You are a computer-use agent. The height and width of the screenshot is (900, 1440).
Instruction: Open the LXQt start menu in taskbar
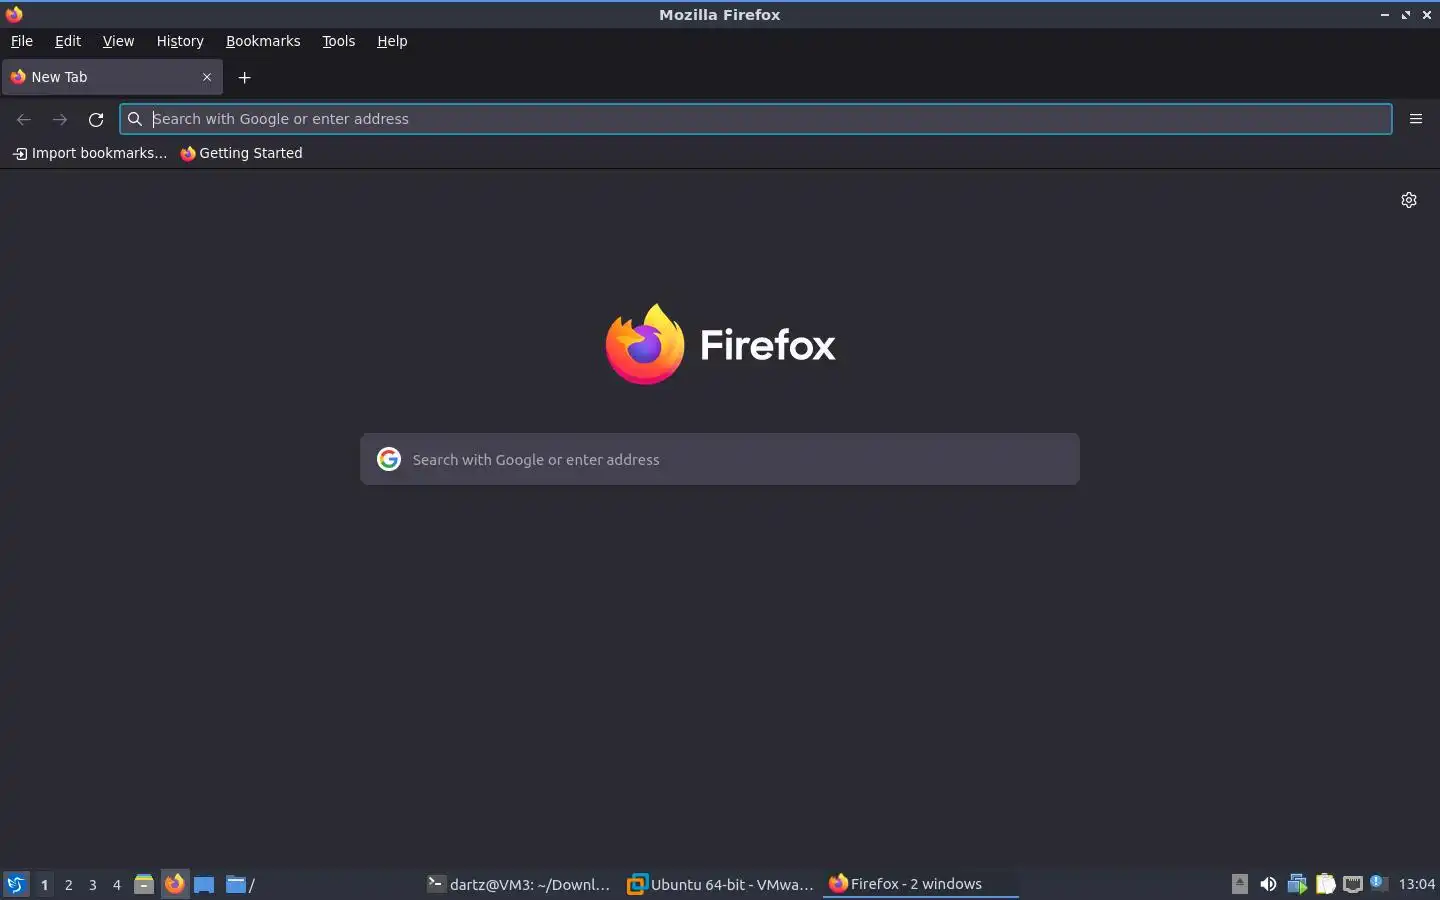[x=15, y=884]
